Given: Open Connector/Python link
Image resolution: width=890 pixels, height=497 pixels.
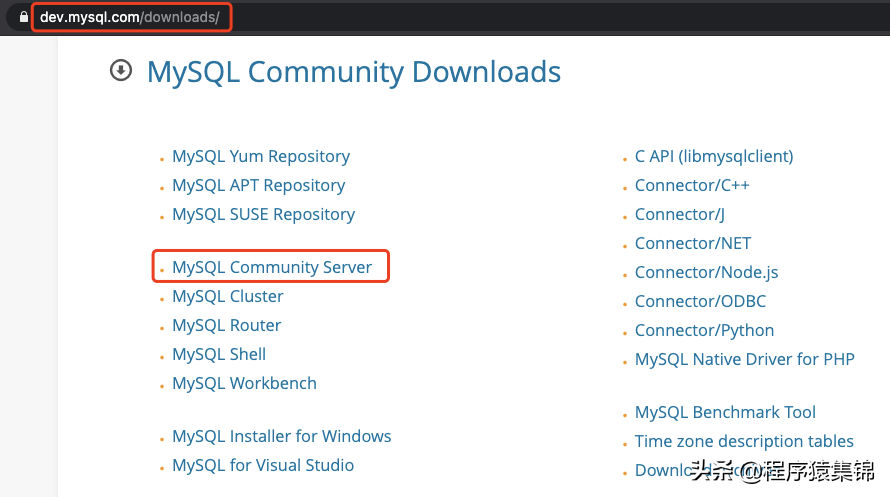Looking at the screenshot, I should click(704, 330).
